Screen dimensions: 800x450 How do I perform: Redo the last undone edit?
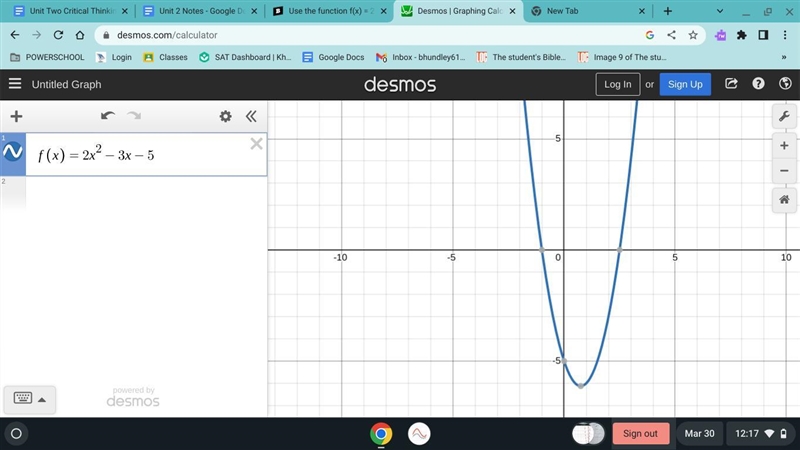click(x=134, y=116)
